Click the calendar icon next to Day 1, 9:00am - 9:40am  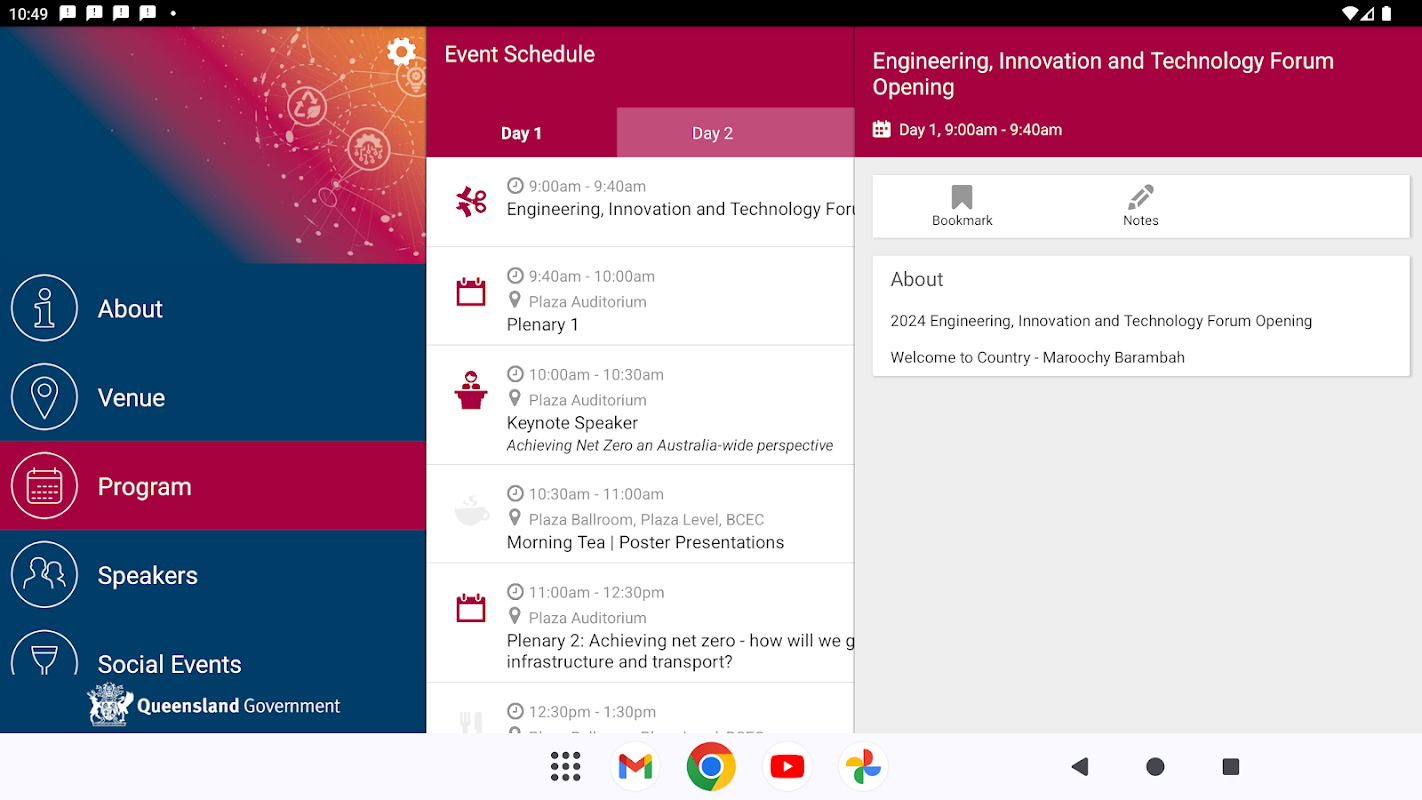[881, 129]
